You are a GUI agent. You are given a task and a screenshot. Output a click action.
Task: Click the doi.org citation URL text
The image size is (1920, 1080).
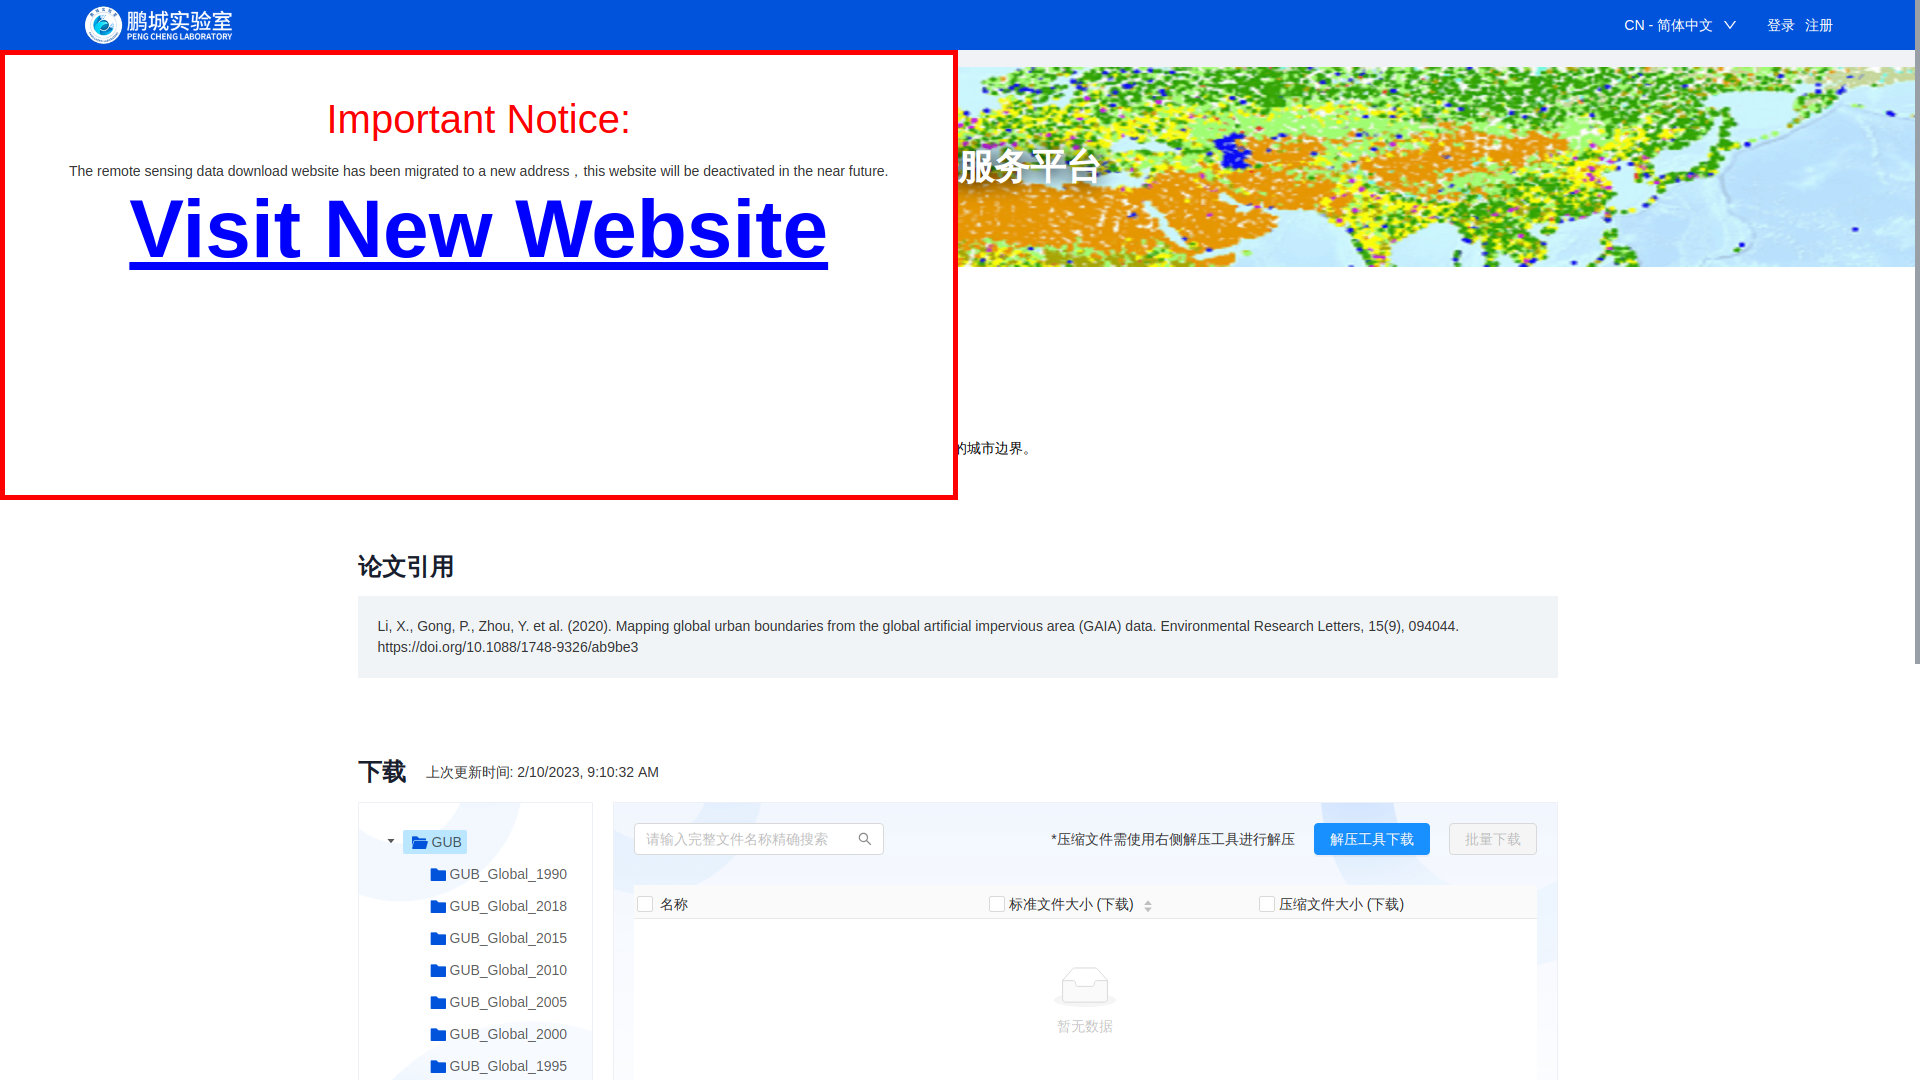(x=507, y=647)
